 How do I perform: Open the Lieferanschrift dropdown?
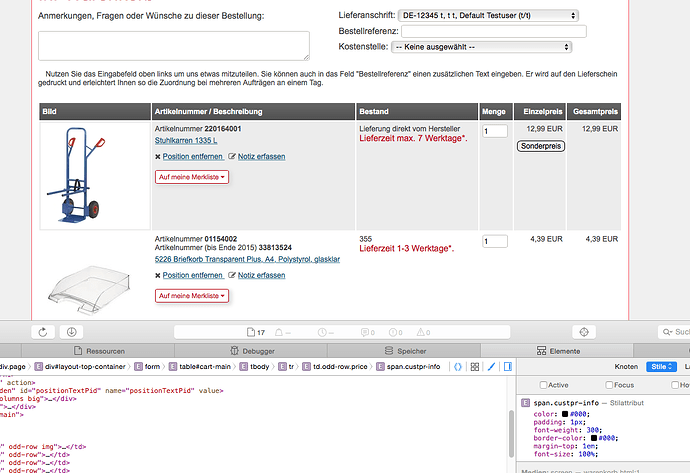coord(486,16)
